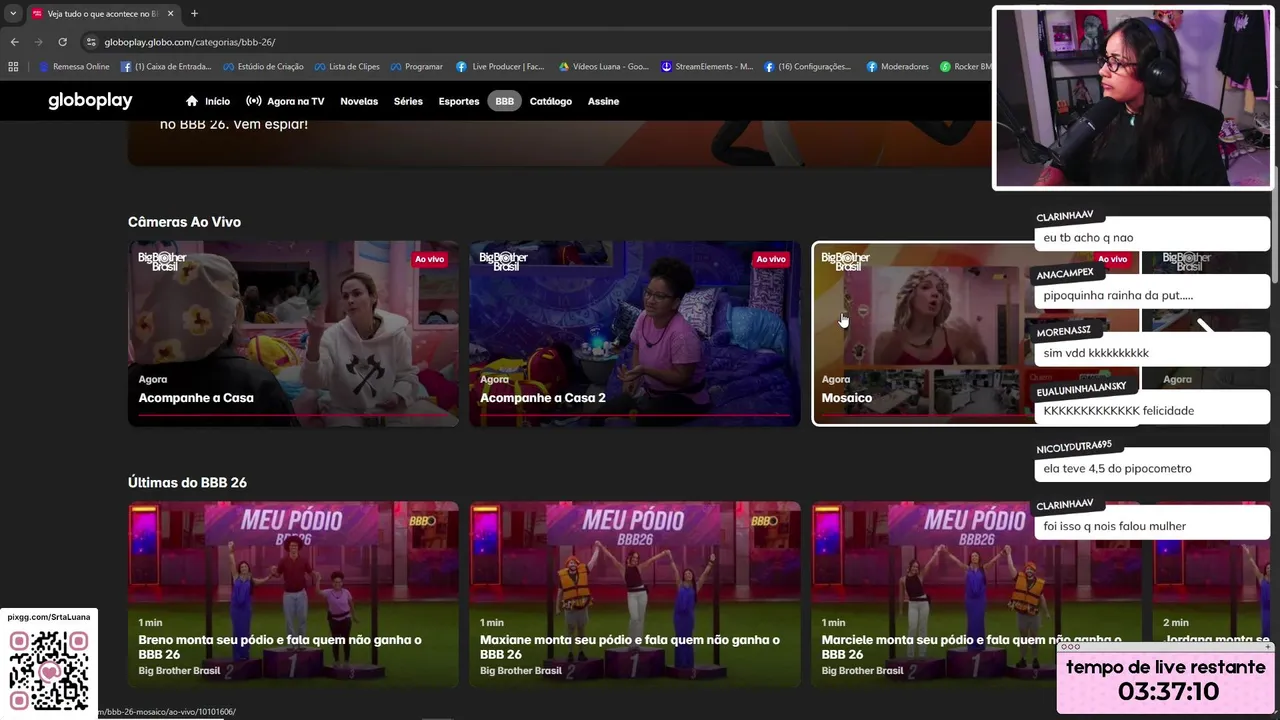Viewport: 1280px width, 720px height.
Task: Open Moderadores bookmark
Action: point(897,67)
